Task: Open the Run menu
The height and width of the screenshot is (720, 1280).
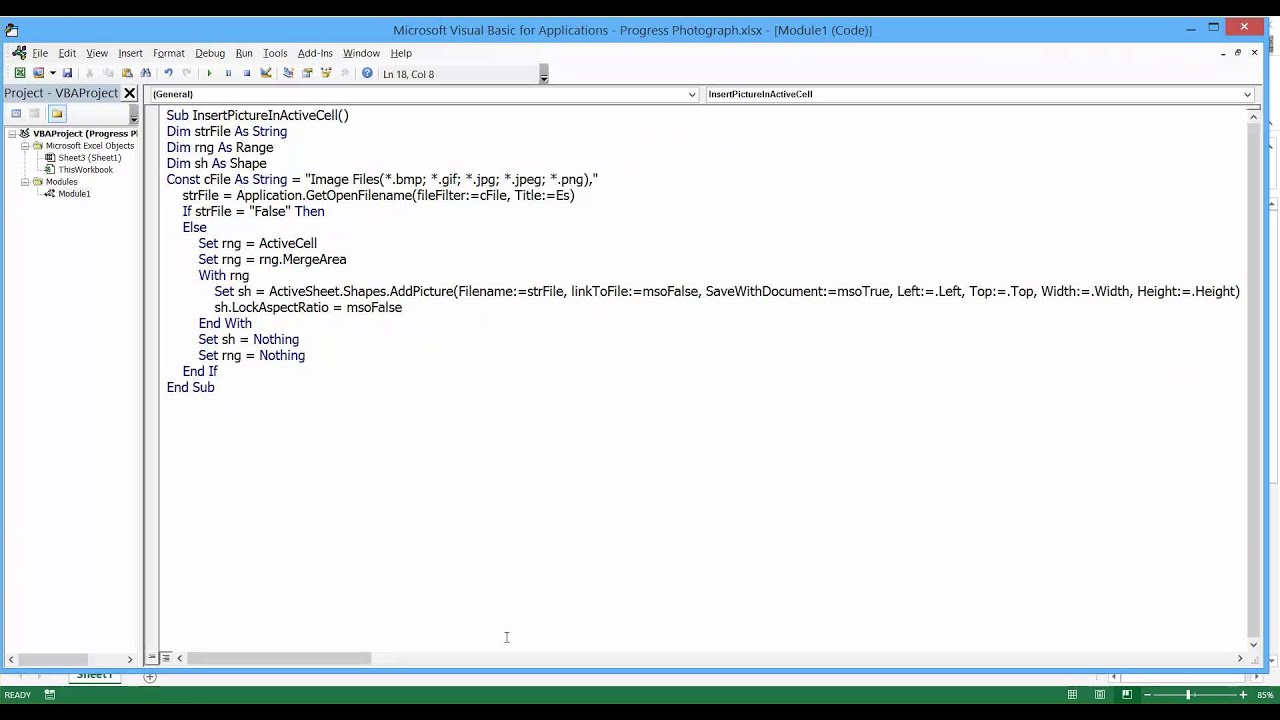Action: (x=244, y=53)
